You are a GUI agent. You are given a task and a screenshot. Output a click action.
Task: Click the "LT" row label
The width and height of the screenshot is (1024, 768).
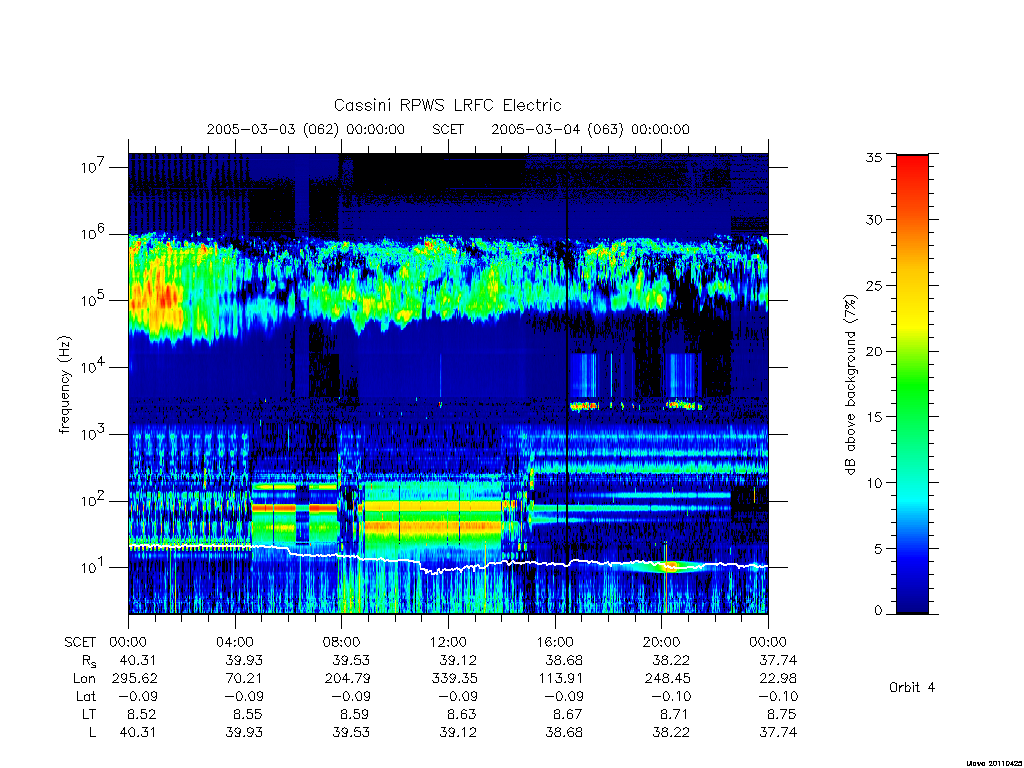(x=89, y=714)
